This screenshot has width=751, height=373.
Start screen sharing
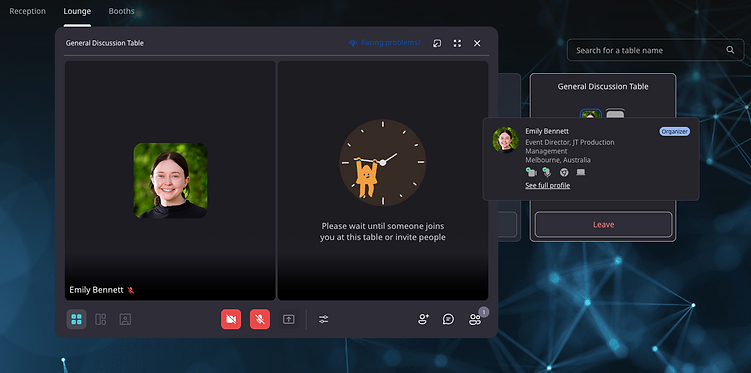click(288, 319)
